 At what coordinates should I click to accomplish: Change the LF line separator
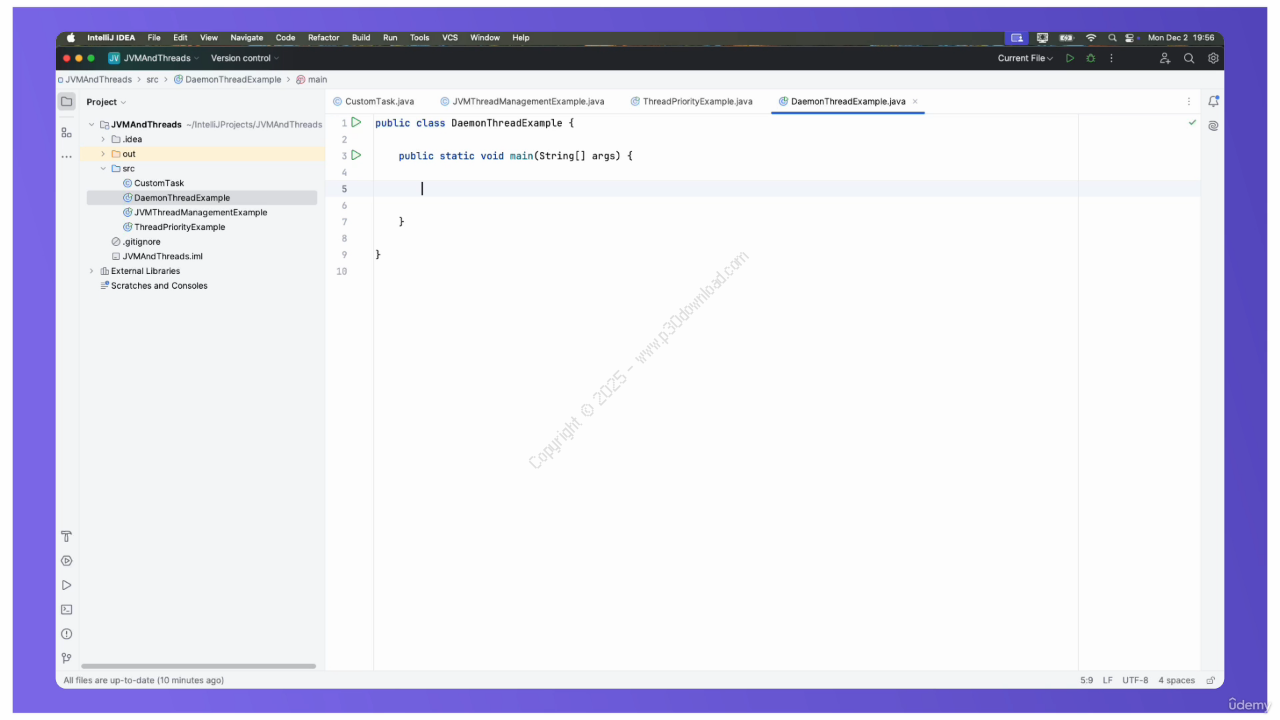tap(1108, 680)
